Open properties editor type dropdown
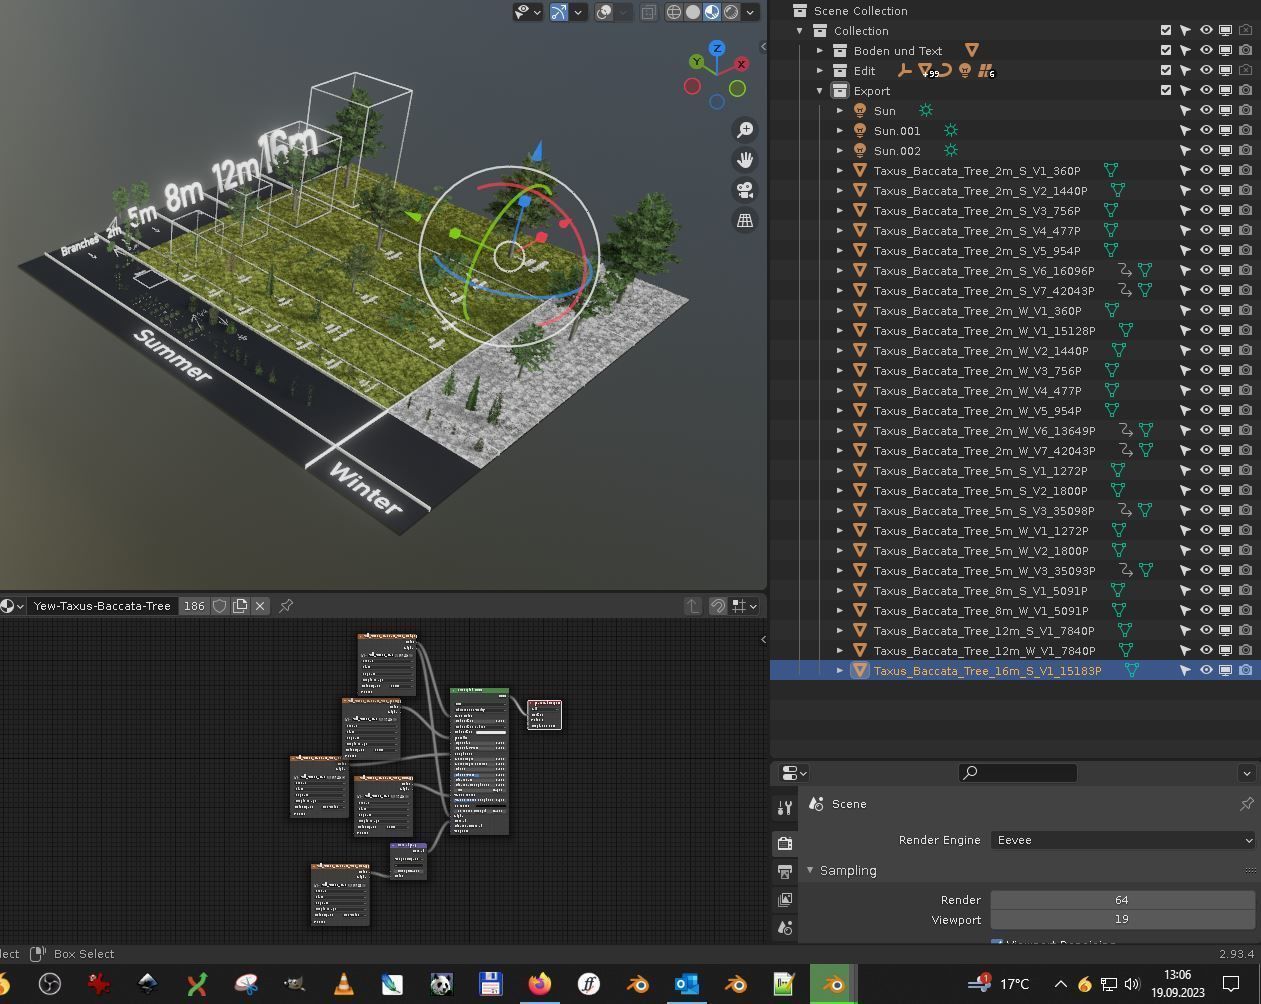 tap(793, 773)
